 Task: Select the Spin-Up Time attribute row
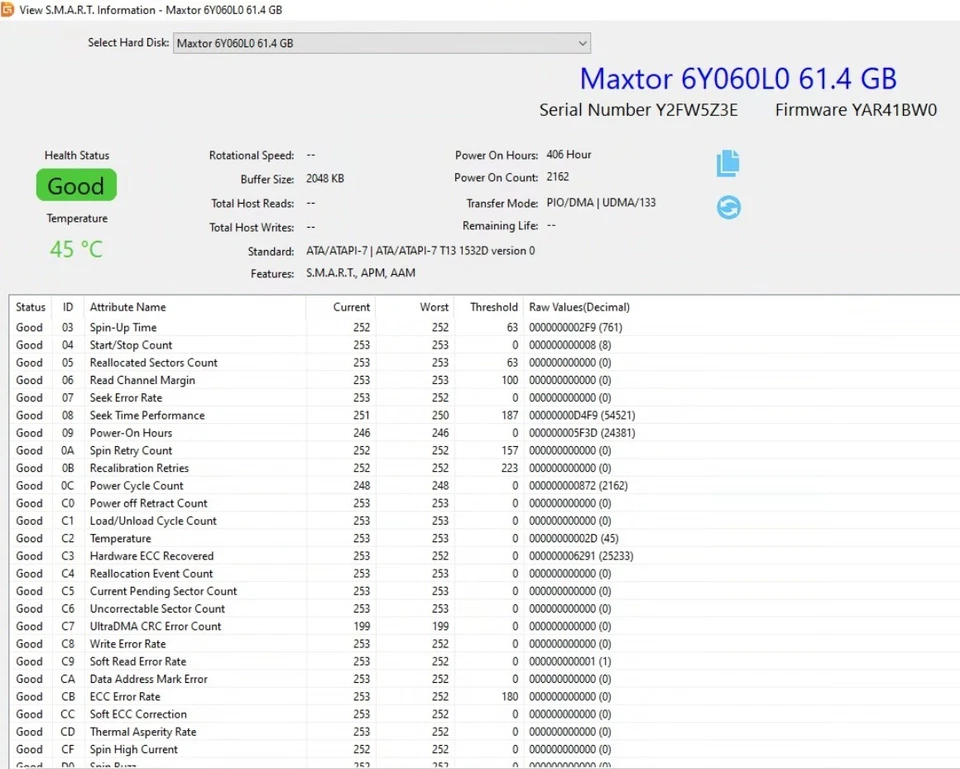(200, 325)
